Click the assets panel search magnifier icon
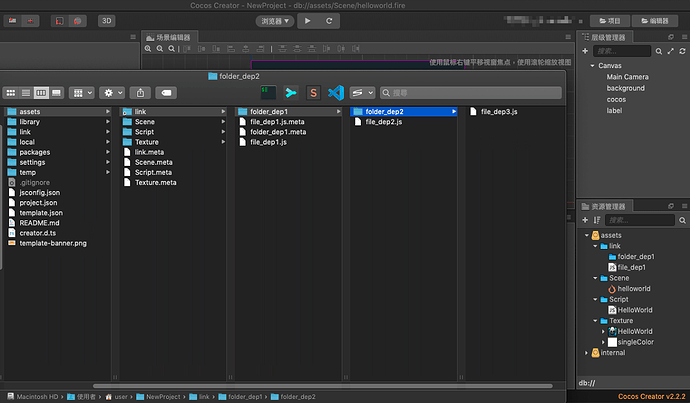This screenshot has width=690, height=403. pyautogui.click(x=682, y=220)
